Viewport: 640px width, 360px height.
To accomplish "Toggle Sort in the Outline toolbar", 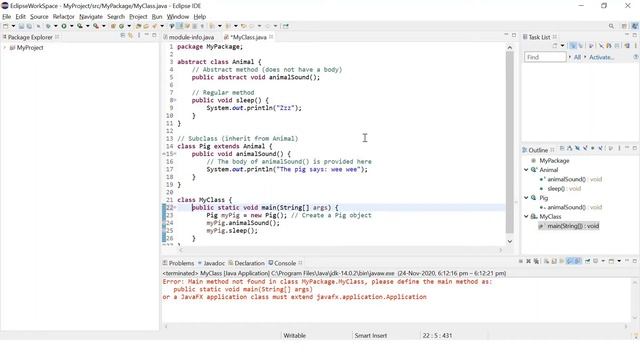I will click(569, 148).
